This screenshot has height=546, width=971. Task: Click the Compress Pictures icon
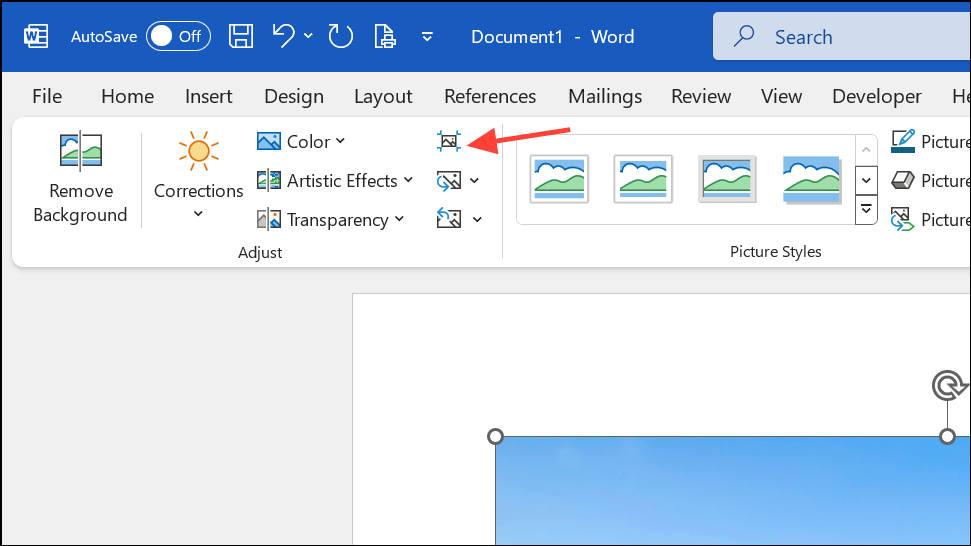click(x=449, y=141)
